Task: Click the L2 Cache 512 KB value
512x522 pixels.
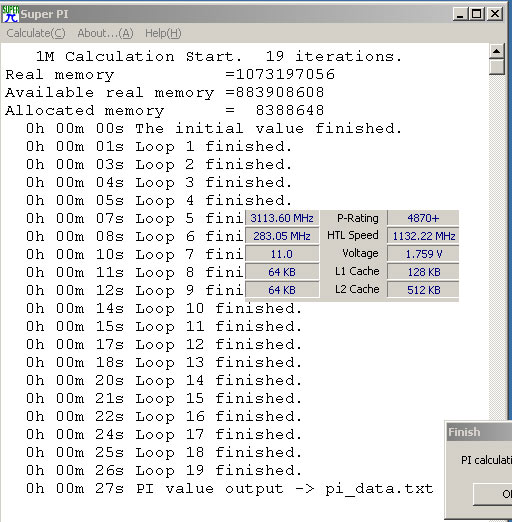Action: (x=423, y=290)
